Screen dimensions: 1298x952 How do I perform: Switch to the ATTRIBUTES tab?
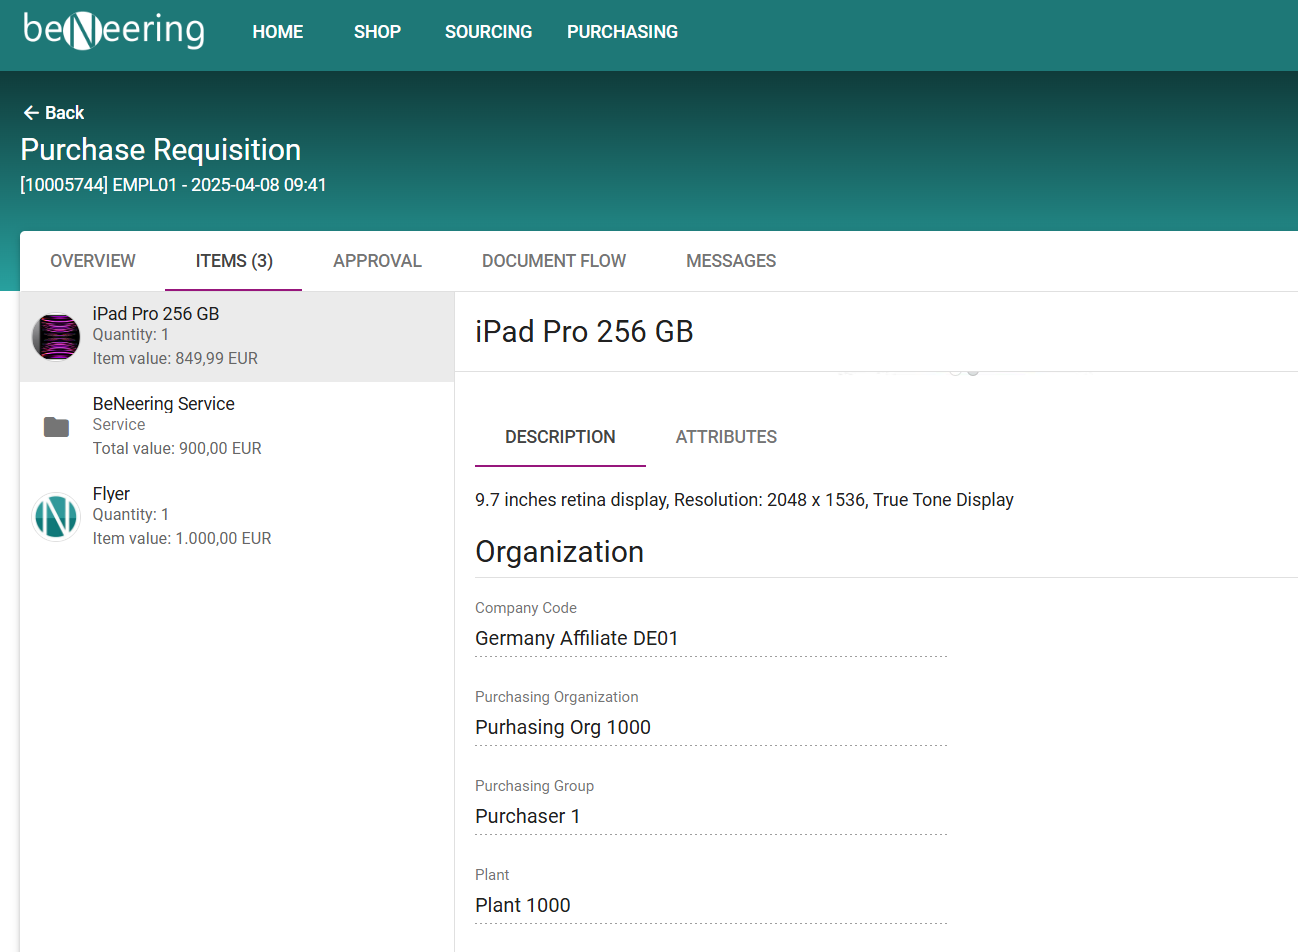[726, 437]
